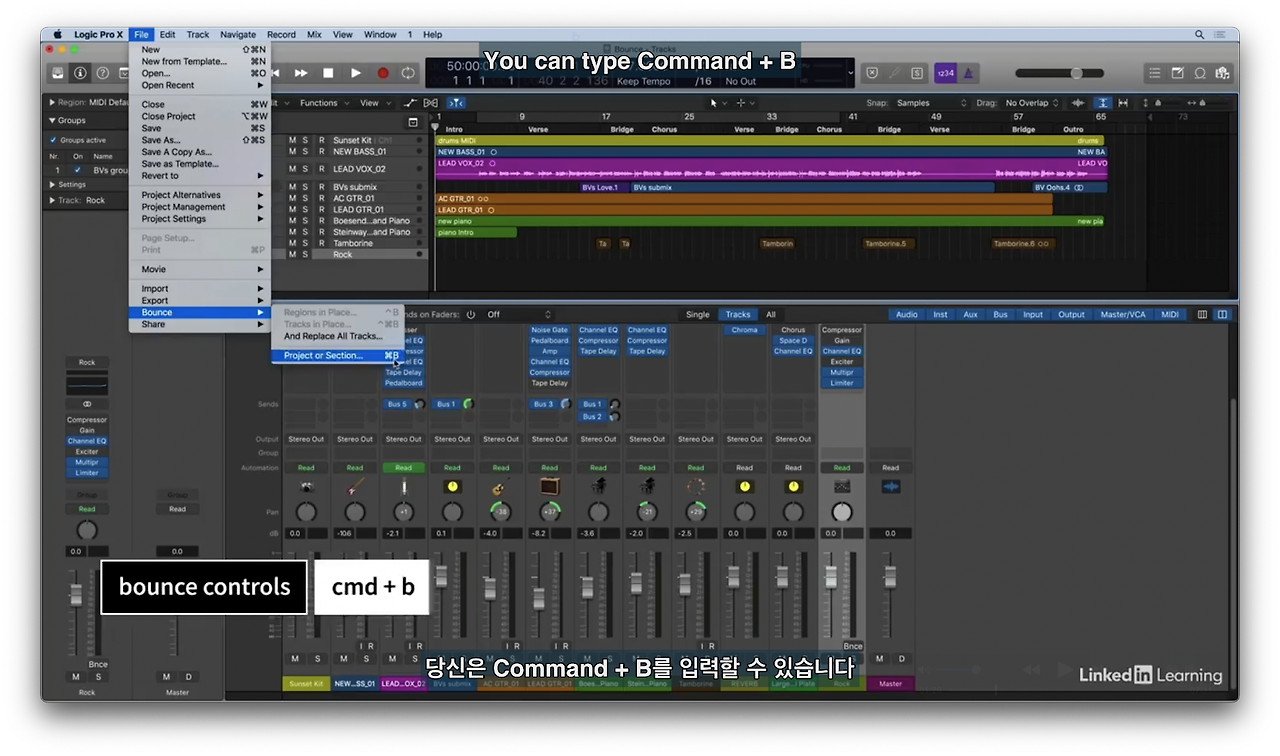This screenshot has width=1280, height=756.
Task: Click the acoustic guitar channel strip icon
Action: tap(501, 487)
